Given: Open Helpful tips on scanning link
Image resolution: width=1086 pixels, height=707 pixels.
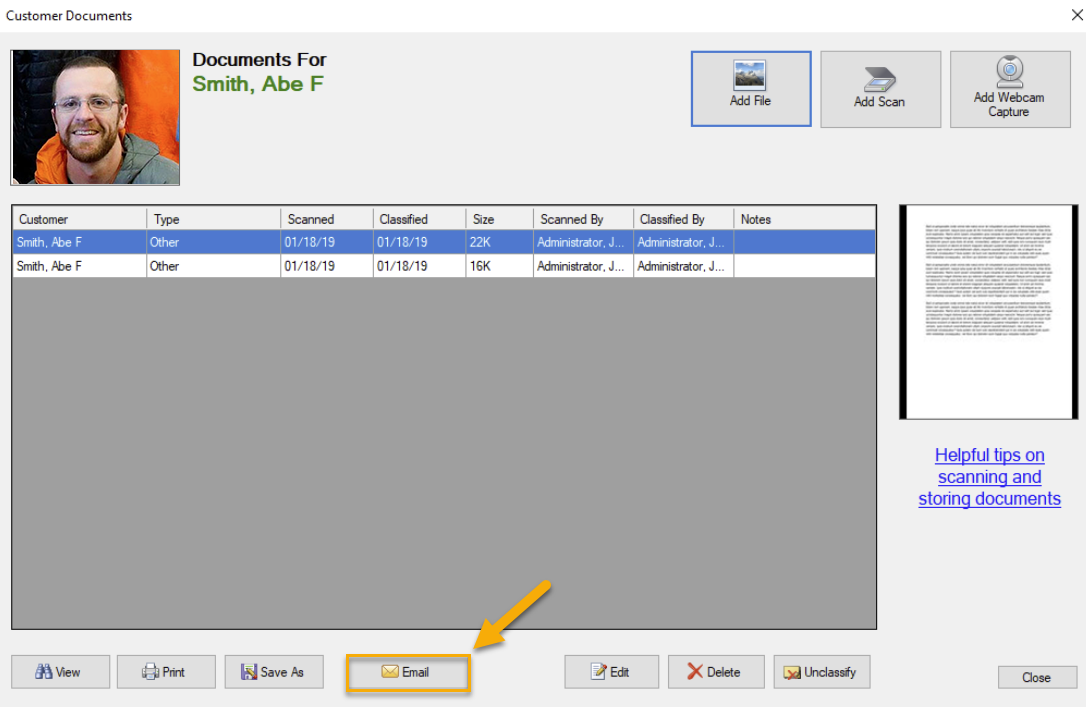Looking at the screenshot, I should coord(990,476).
